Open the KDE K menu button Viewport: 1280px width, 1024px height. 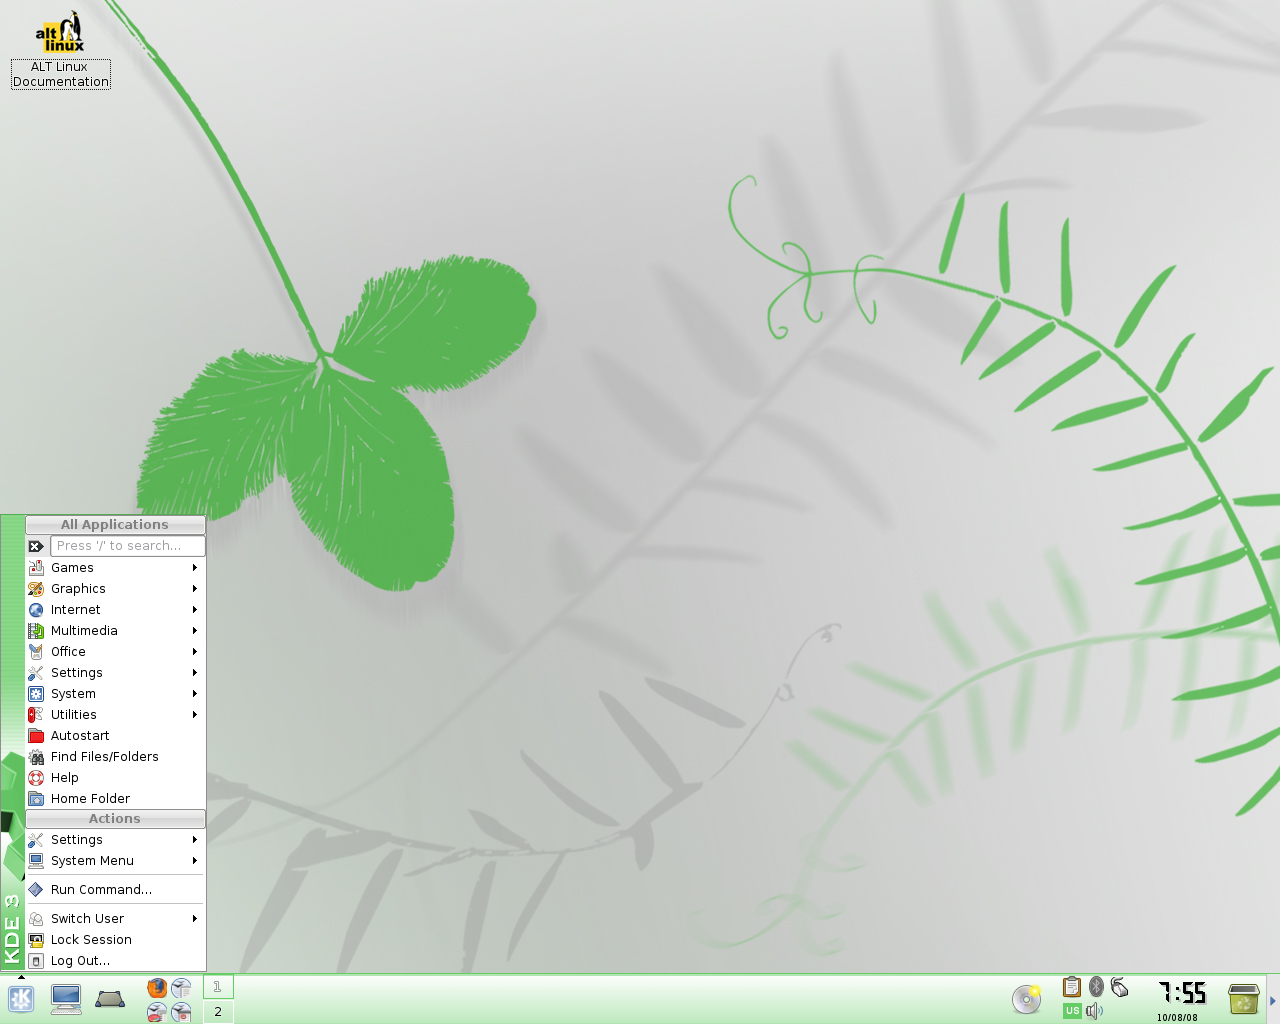21,998
